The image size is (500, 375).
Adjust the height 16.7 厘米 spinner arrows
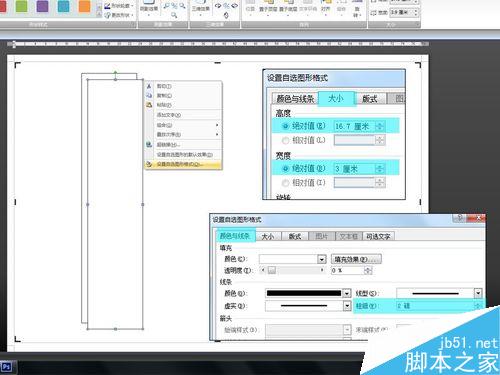(x=380, y=126)
